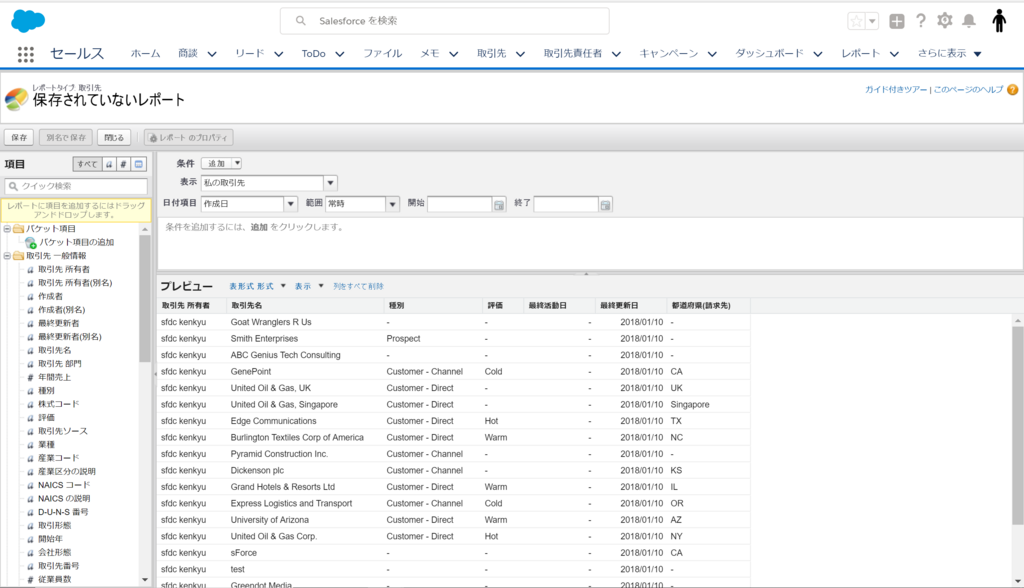Open the キャンペーン tab
1024x588 pixels.
pos(668,54)
